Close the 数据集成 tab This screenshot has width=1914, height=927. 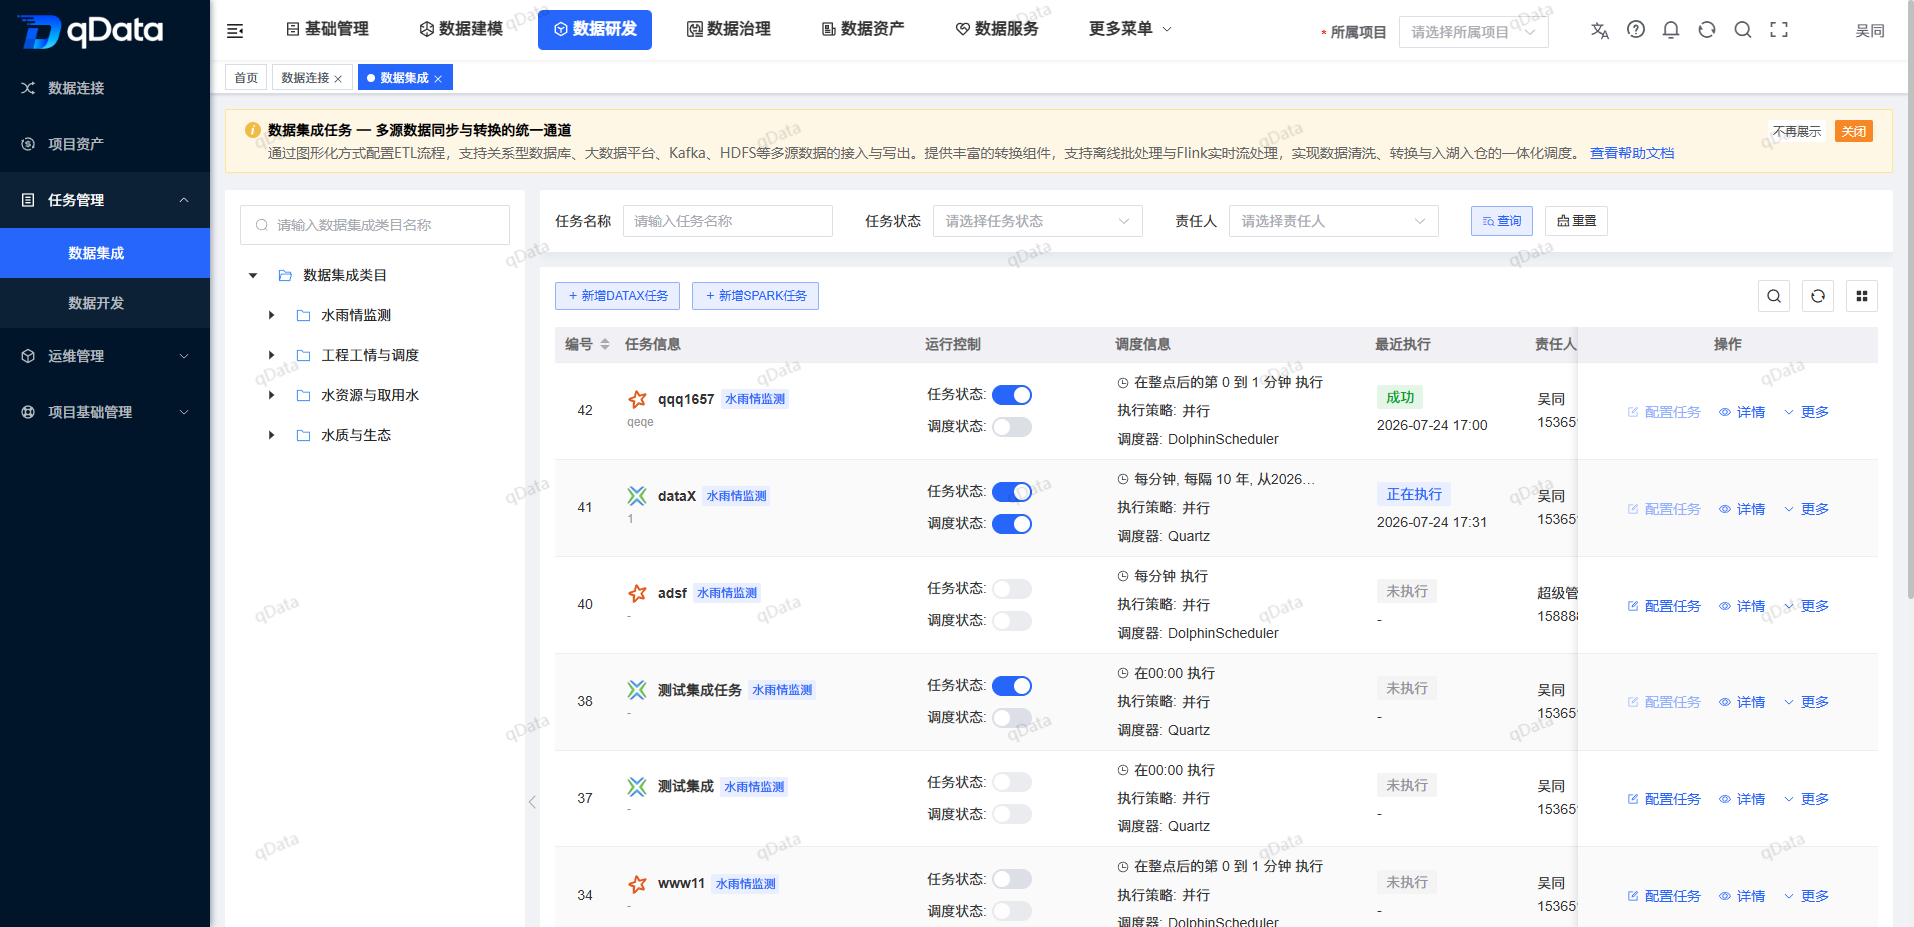[x=438, y=79]
